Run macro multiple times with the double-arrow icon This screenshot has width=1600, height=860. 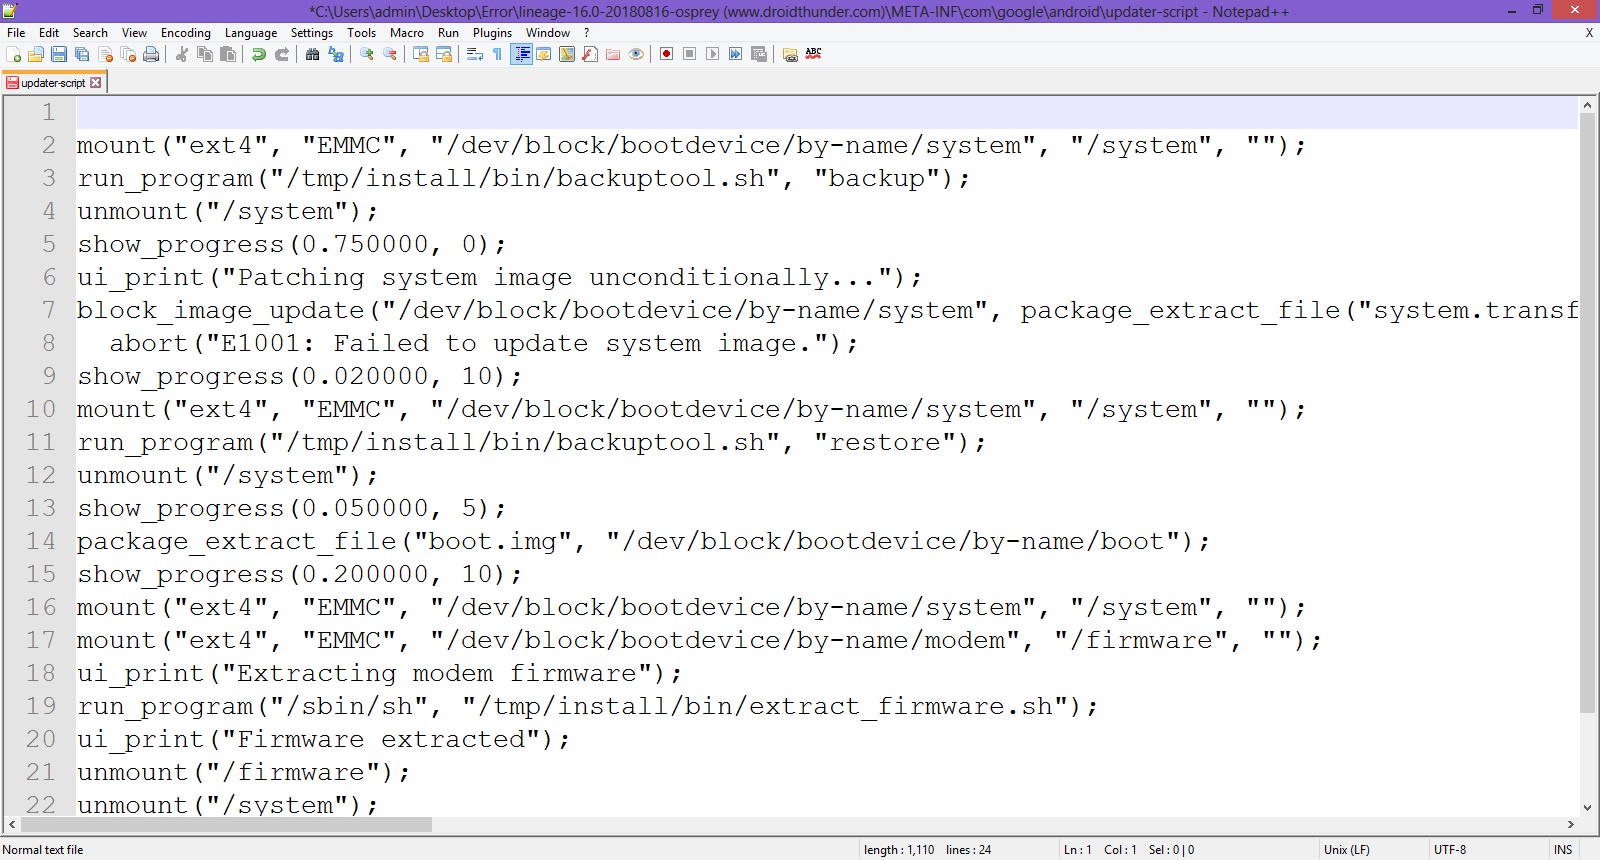coord(736,54)
